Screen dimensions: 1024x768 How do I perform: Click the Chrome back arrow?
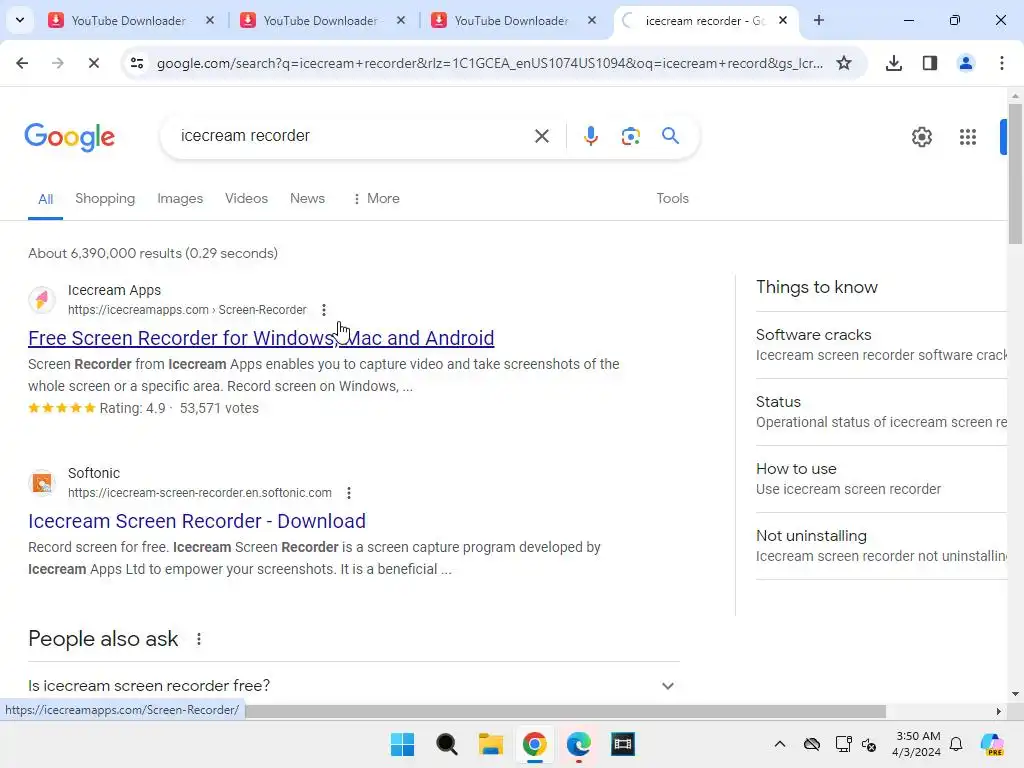(x=22, y=63)
